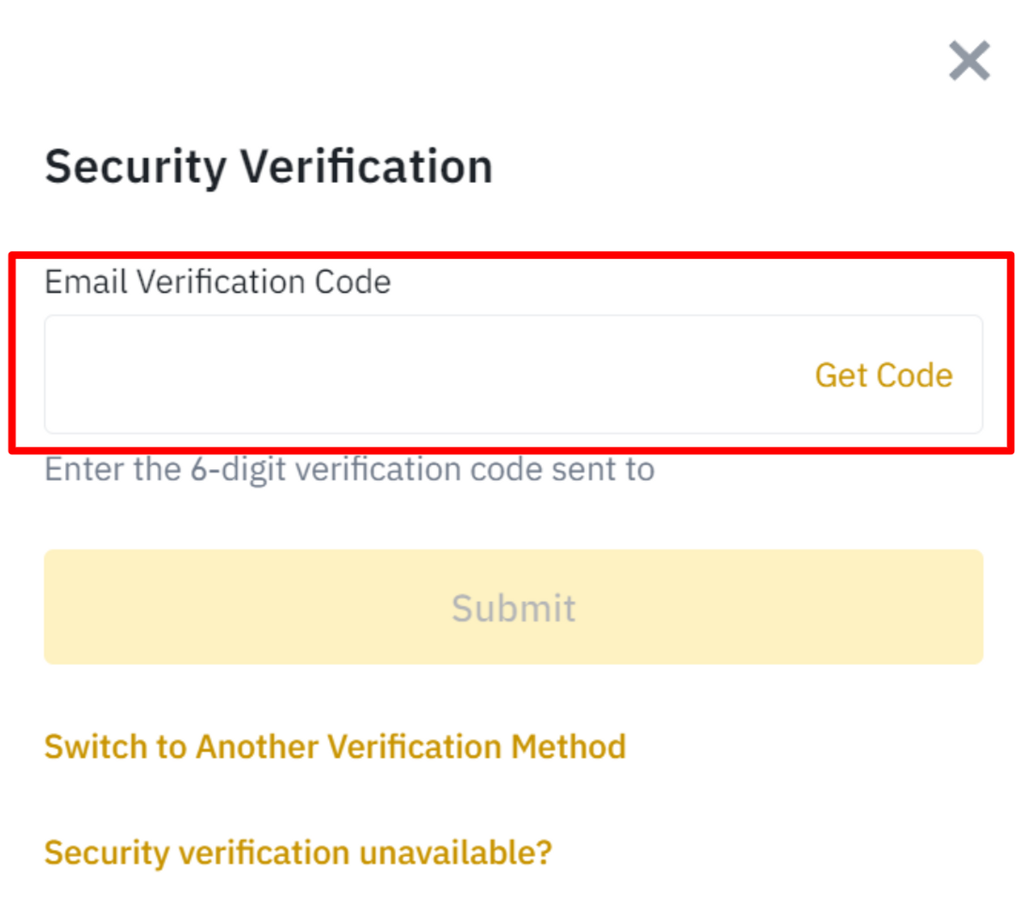
Task: Report that security verification is unavailable
Action: [297, 852]
